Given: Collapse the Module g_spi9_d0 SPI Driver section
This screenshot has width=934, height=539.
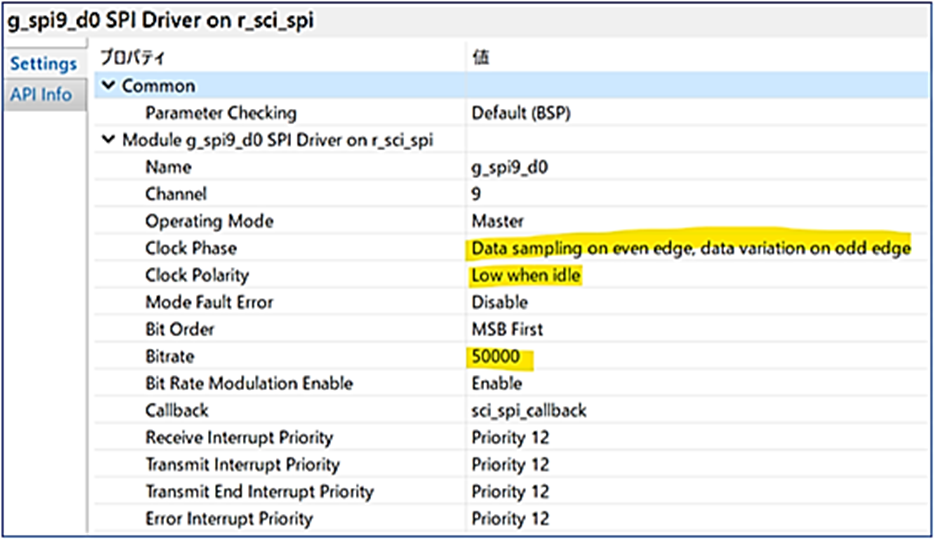Looking at the screenshot, I should pyautogui.click(x=108, y=140).
